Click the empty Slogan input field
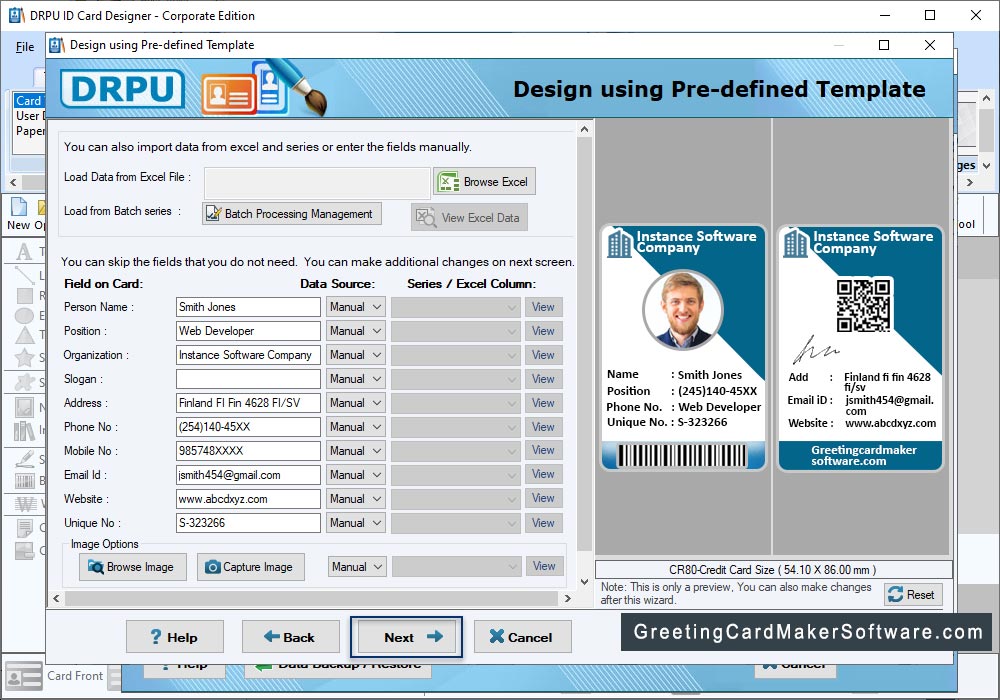 [x=248, y=379]
